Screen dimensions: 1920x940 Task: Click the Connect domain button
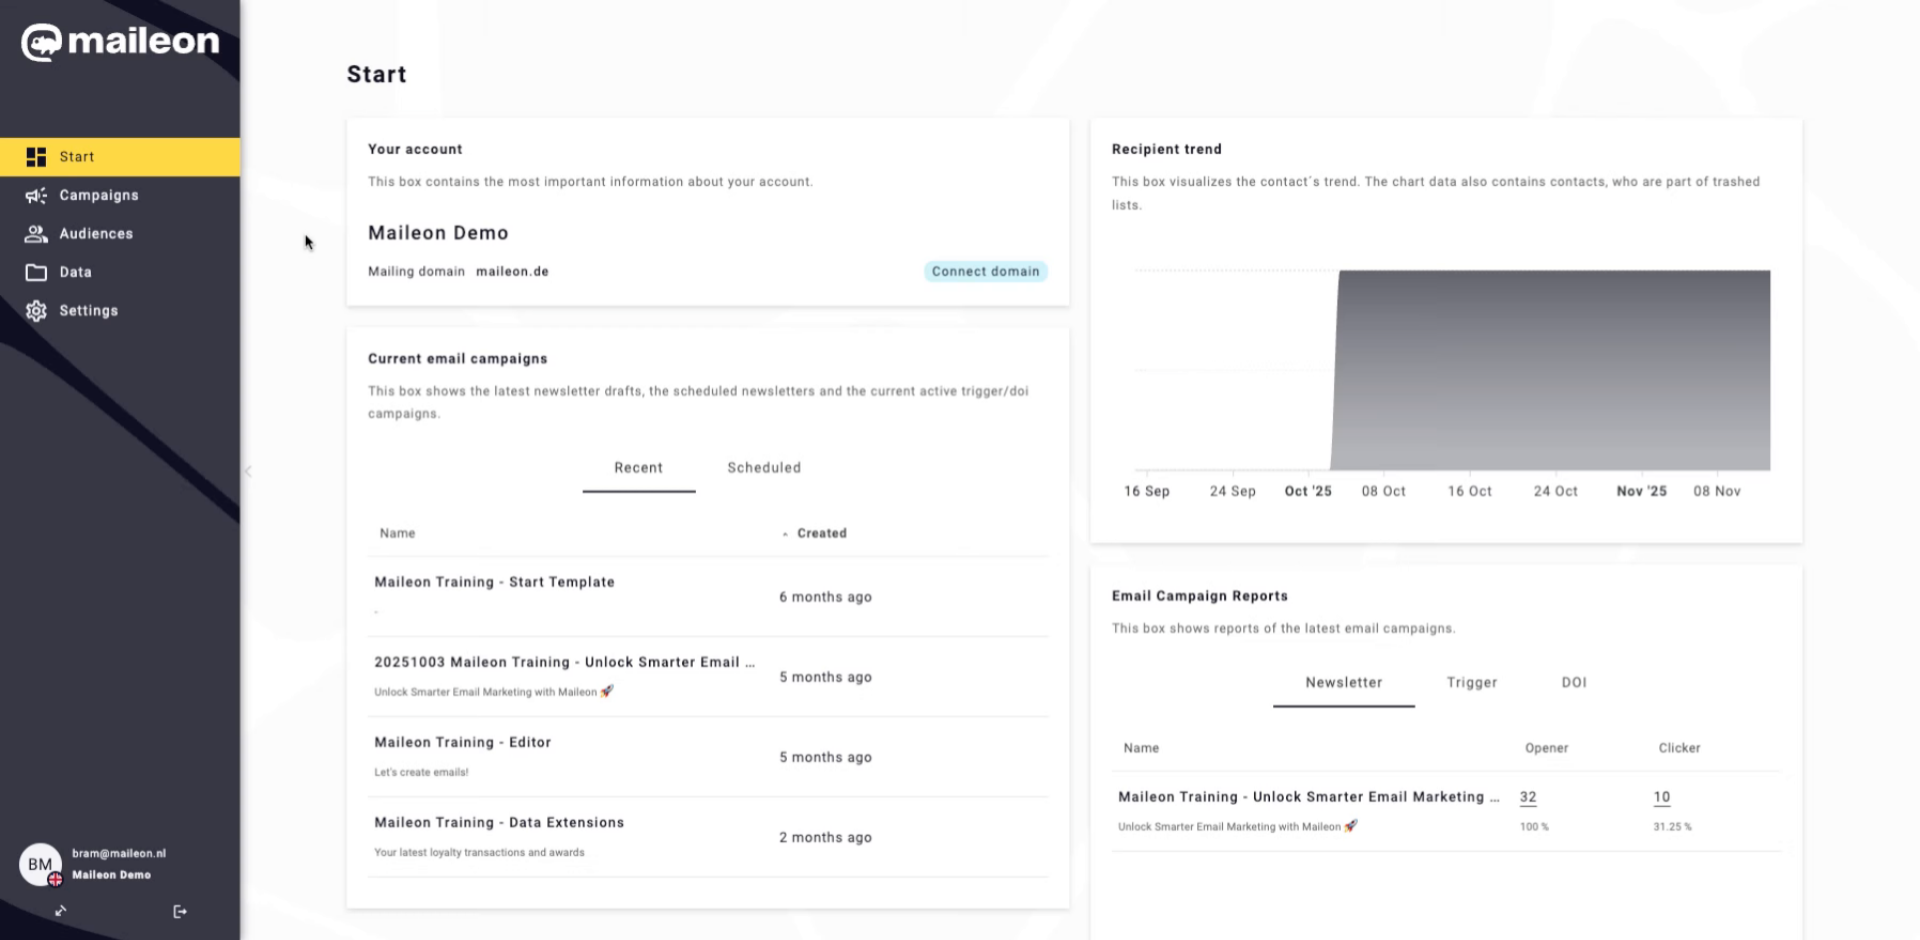(x=985, y=271)
